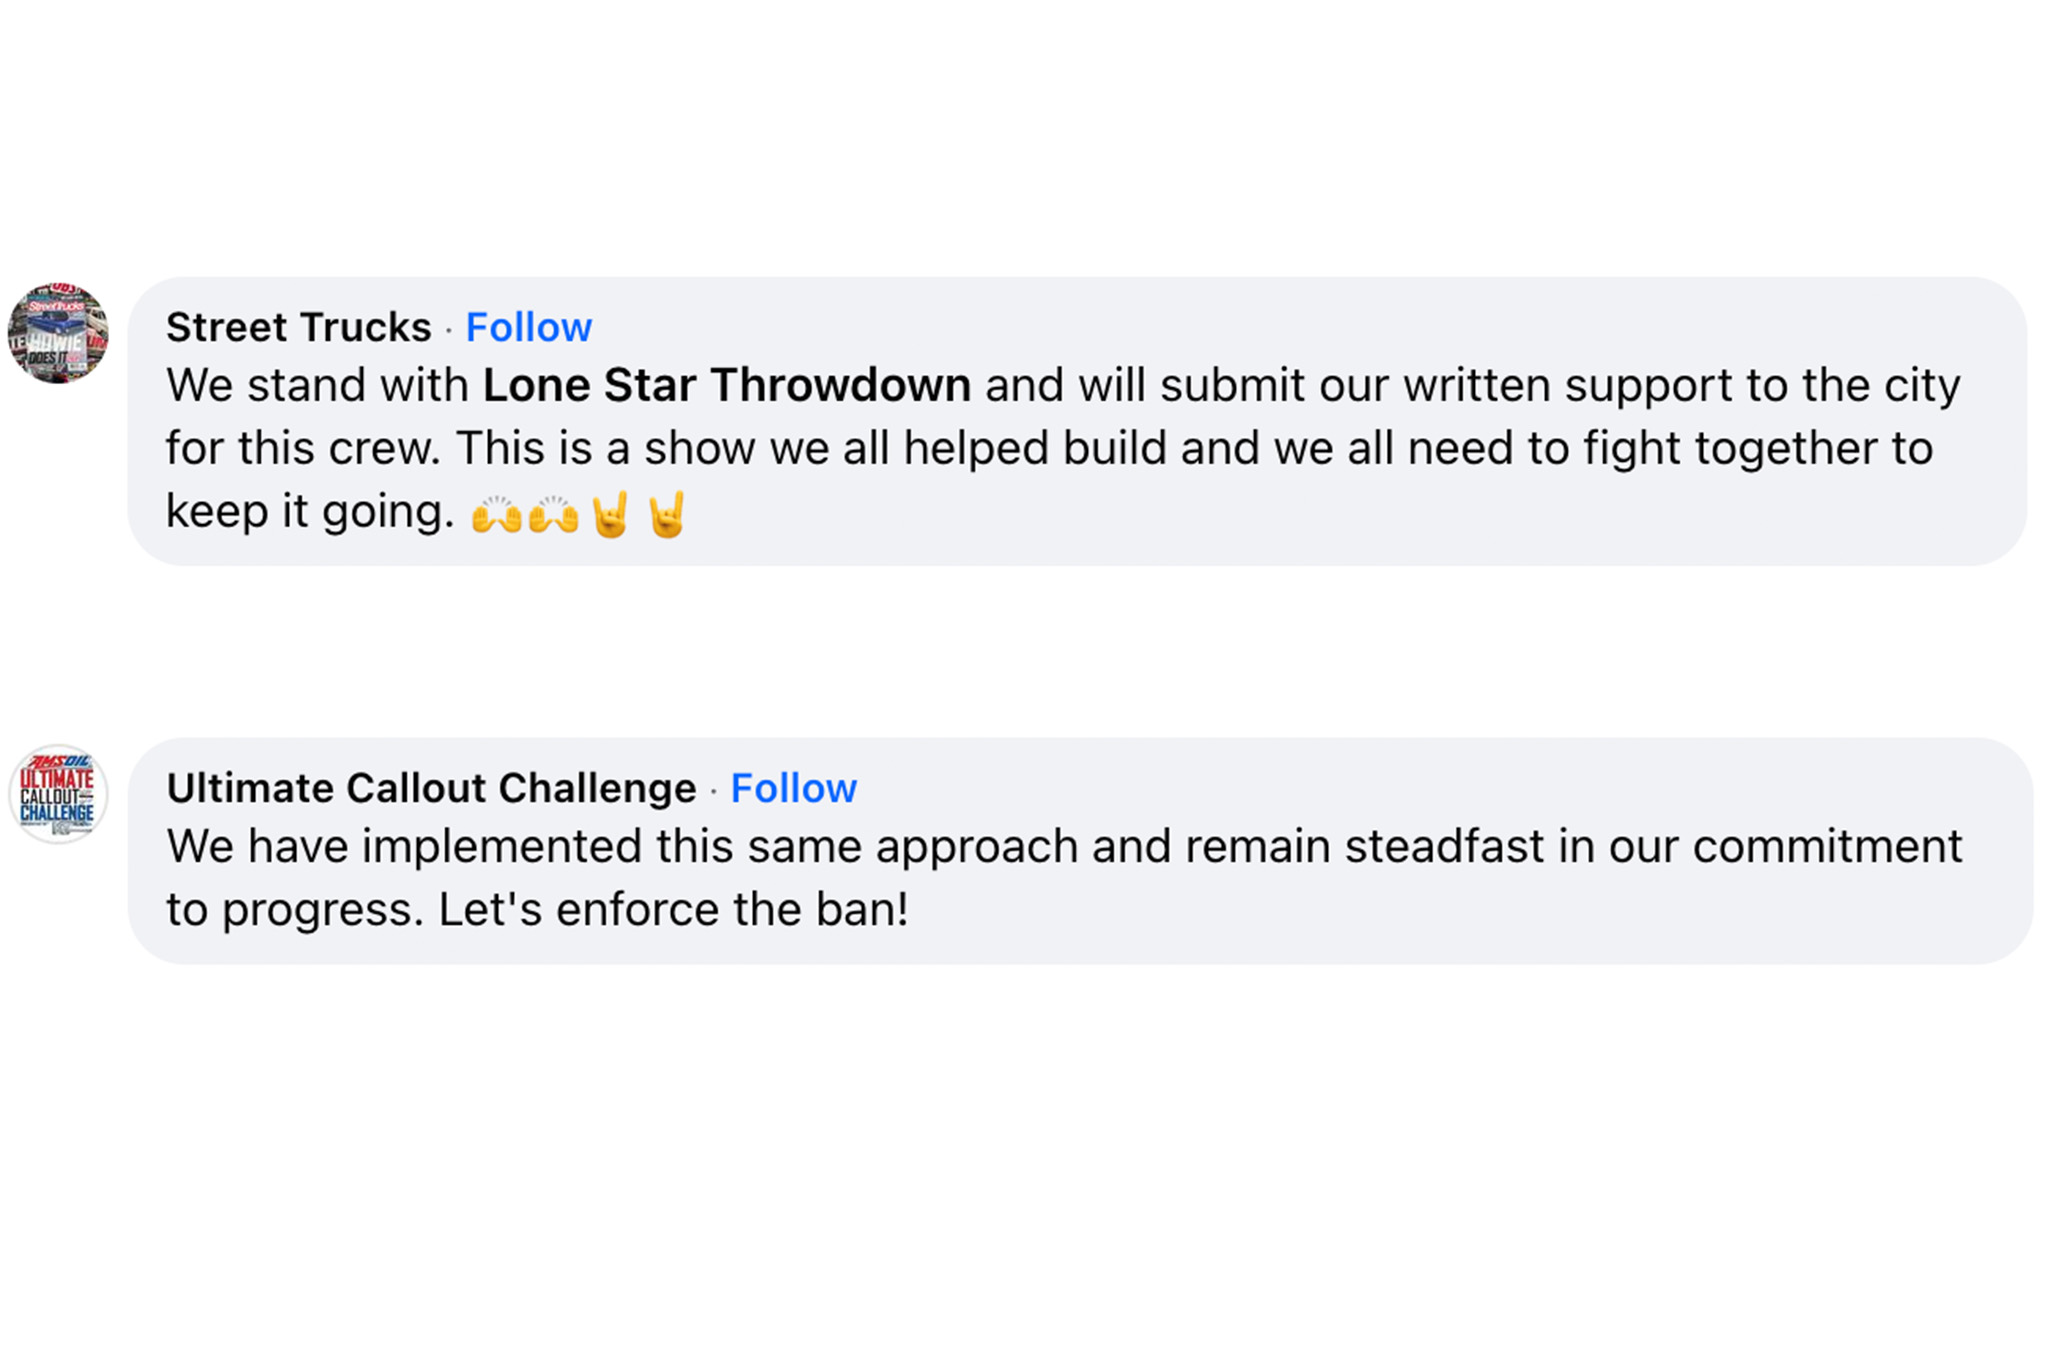This screenshot has height=1366, width=2048.
Task: Open the Ultimate Callout Challenge avatar
Action: click(58, 794)
